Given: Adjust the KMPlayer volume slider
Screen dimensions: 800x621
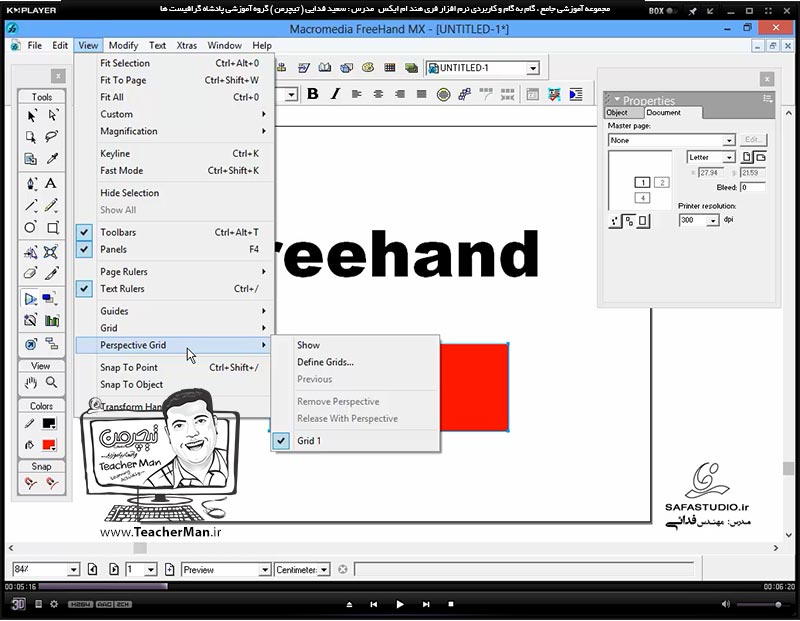Looking at the screenshot, I should [761, 605].
